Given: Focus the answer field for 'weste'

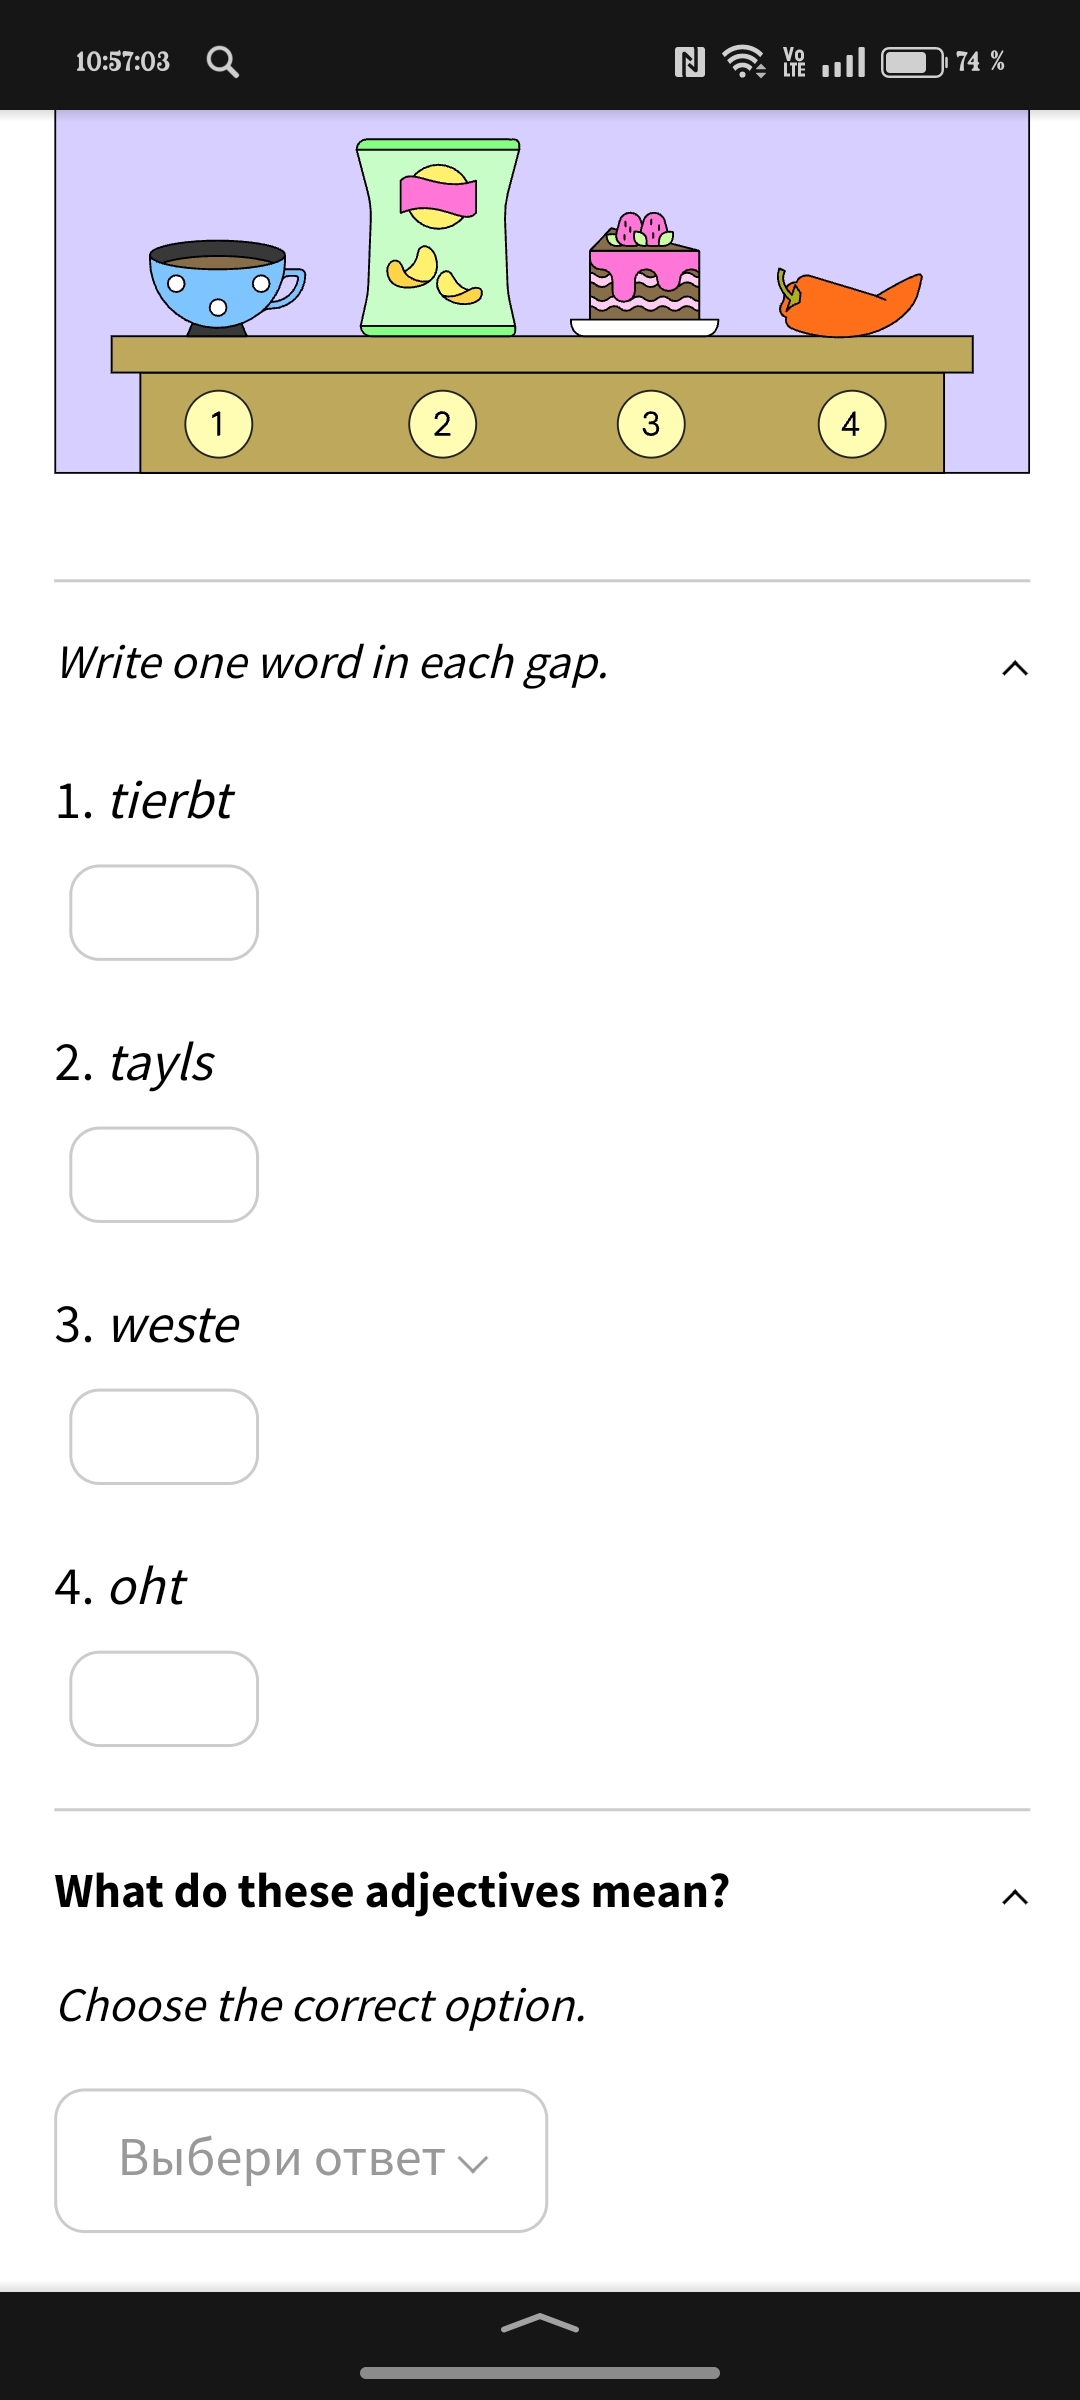Looking at the screenshot, I should click(x=164, y=1437).
